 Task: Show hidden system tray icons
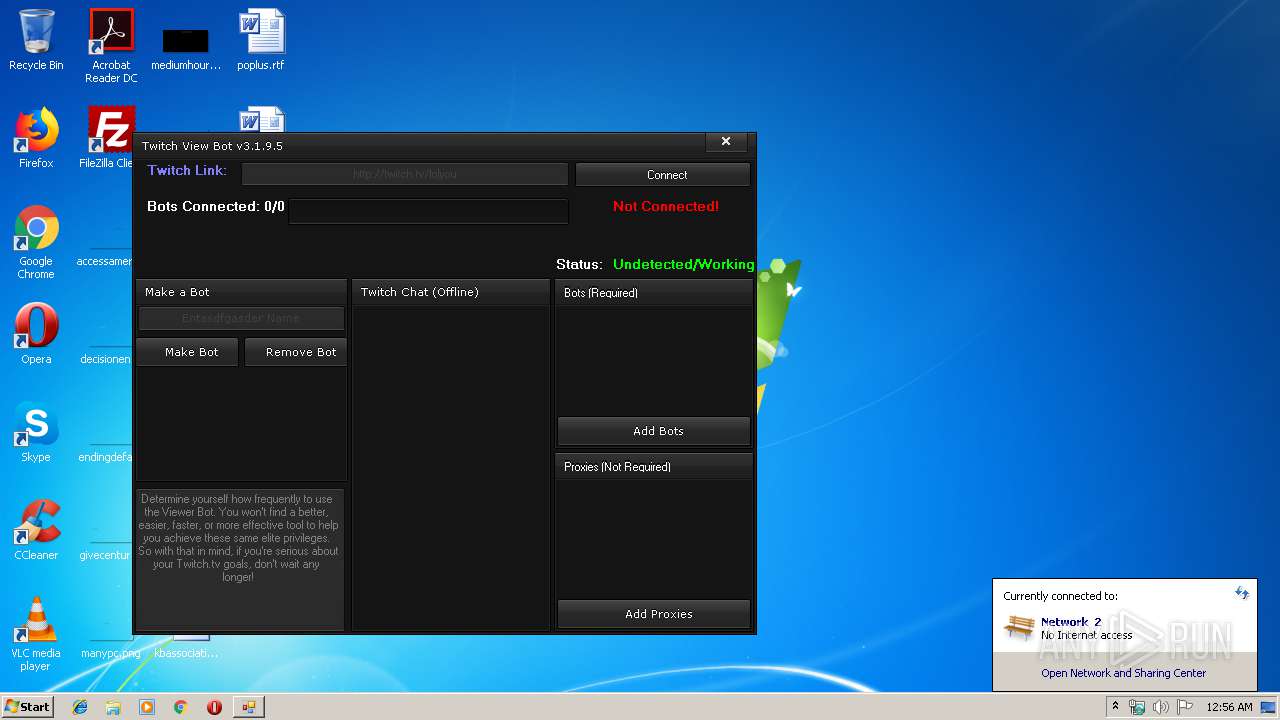pos(1115,707)
